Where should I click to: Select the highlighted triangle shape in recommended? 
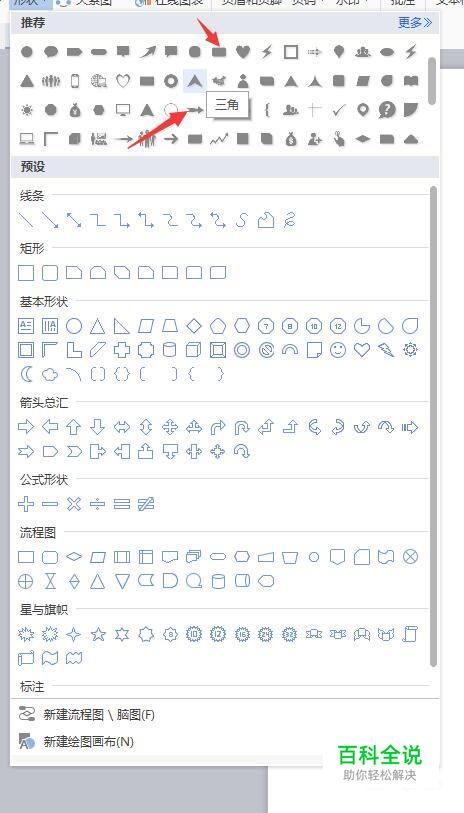(195, 81)
